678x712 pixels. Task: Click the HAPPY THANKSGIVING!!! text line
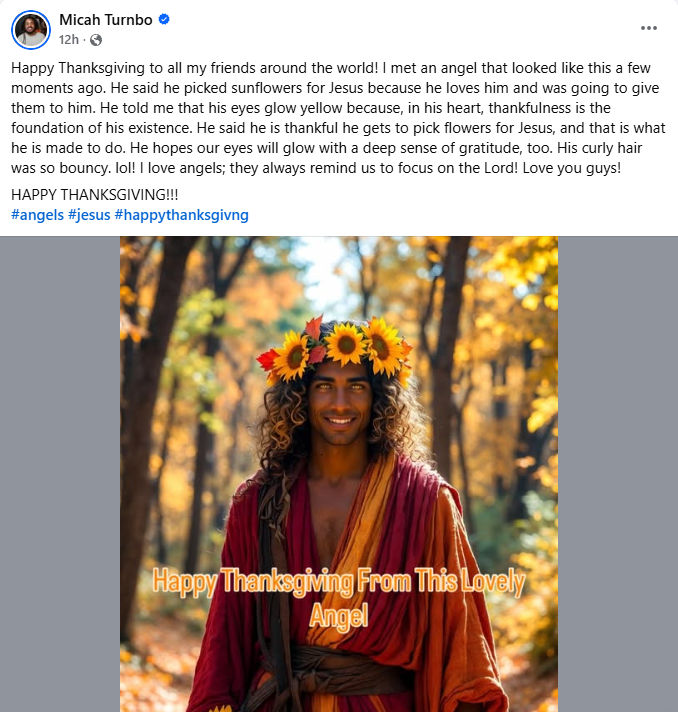(94, 195)
